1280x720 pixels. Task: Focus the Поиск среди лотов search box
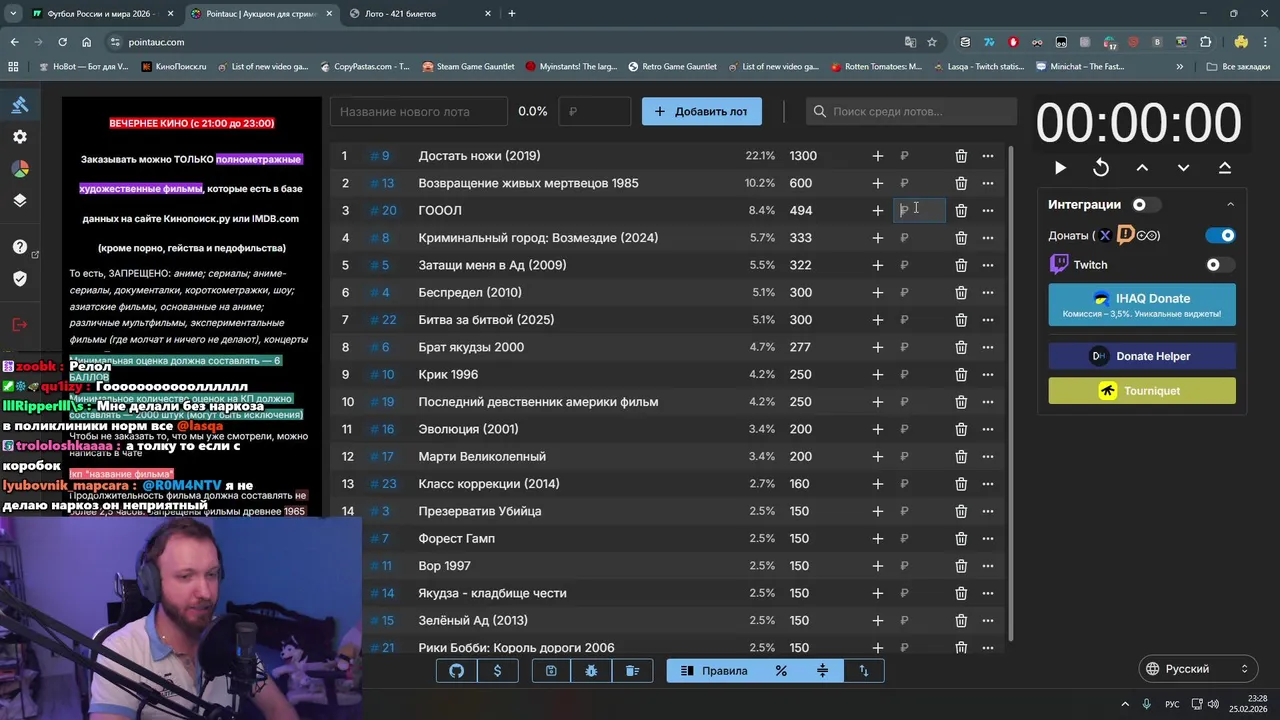click(911, 111)
